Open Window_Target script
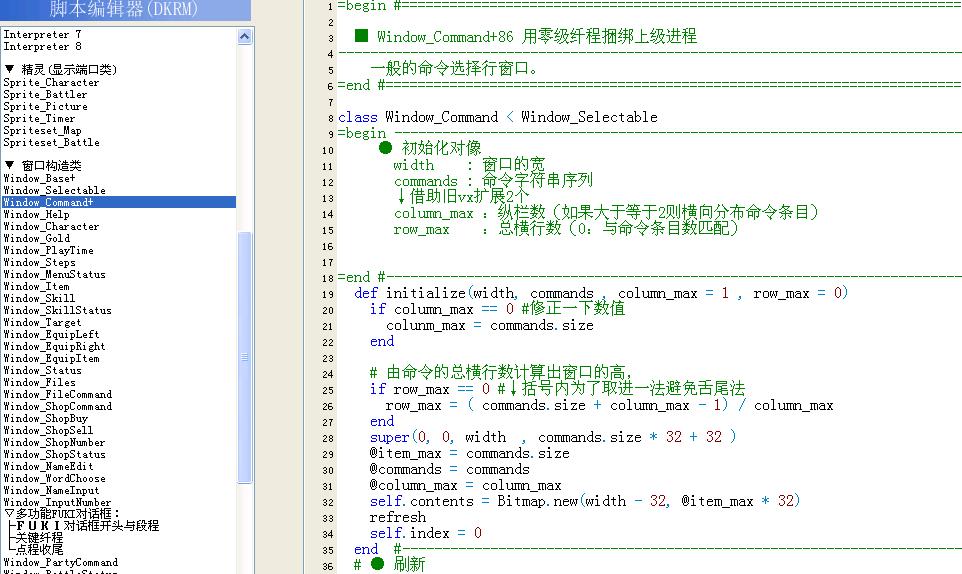The width and height of the screenshot is (962, 574). 42,323
